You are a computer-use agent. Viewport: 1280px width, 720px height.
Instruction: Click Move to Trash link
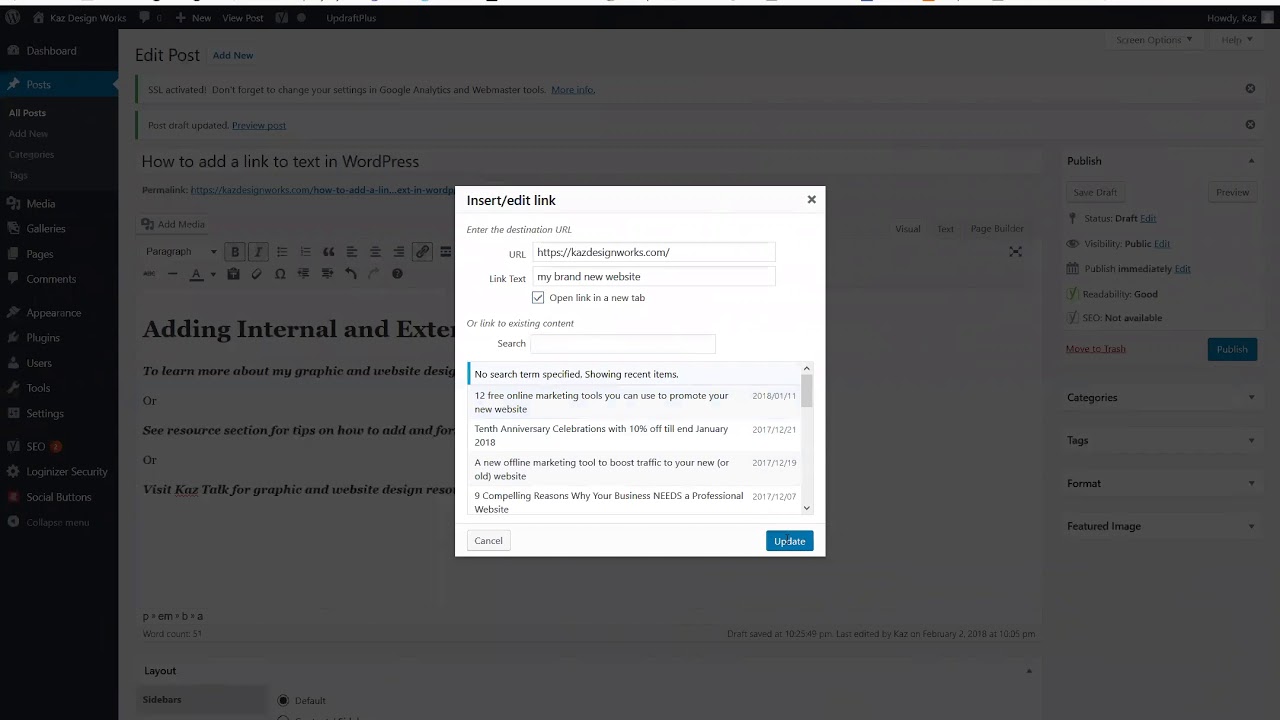click(x=1096, y=349)
